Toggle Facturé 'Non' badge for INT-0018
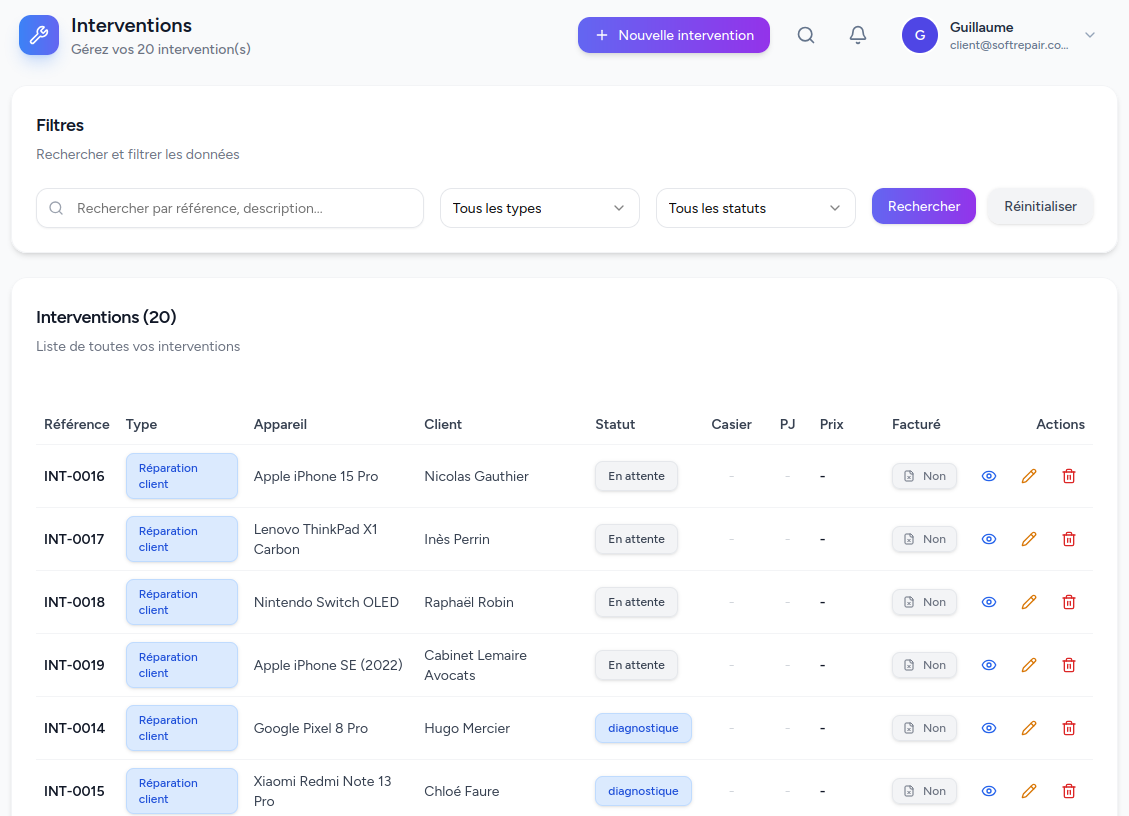This screenshot has height=816, width=1129. (924, 602)
